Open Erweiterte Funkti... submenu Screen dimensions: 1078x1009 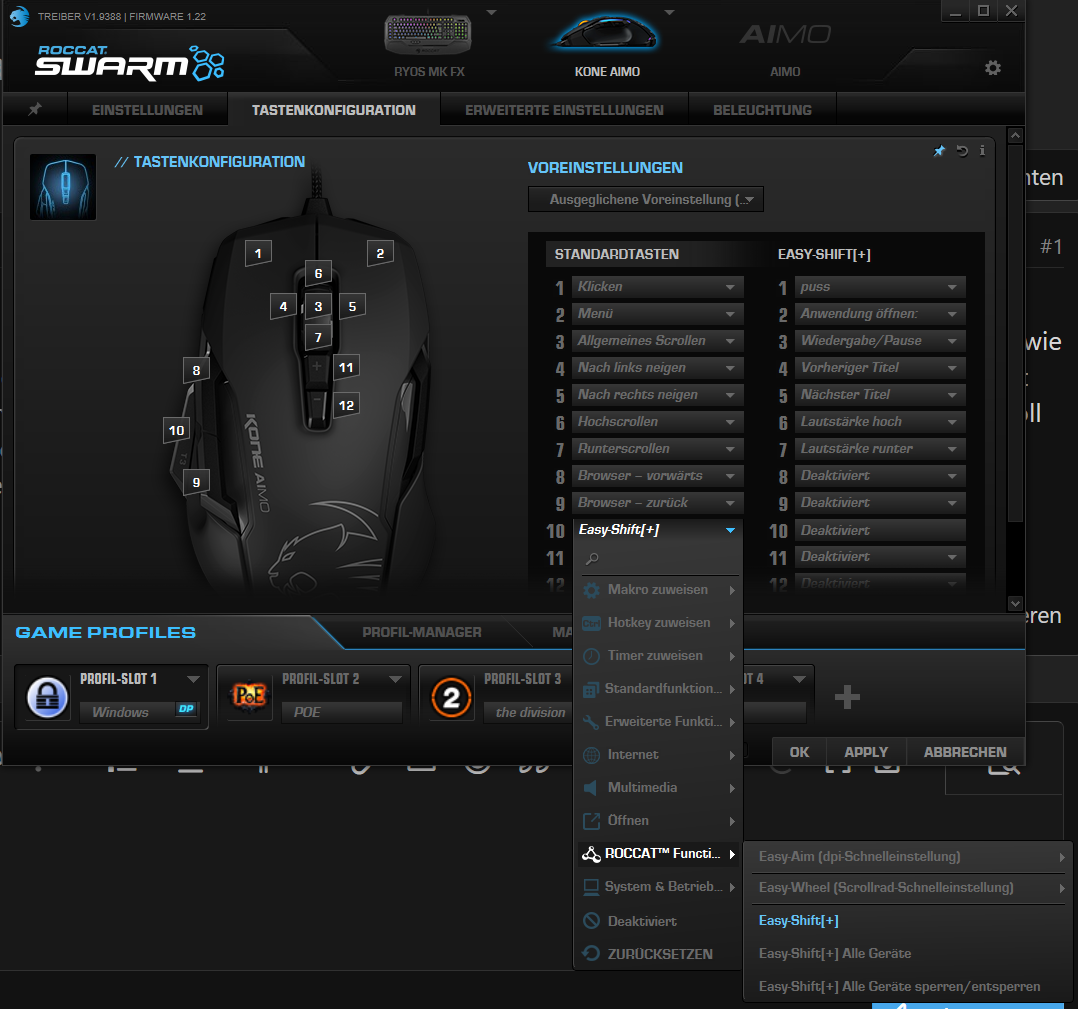(658, 722)
